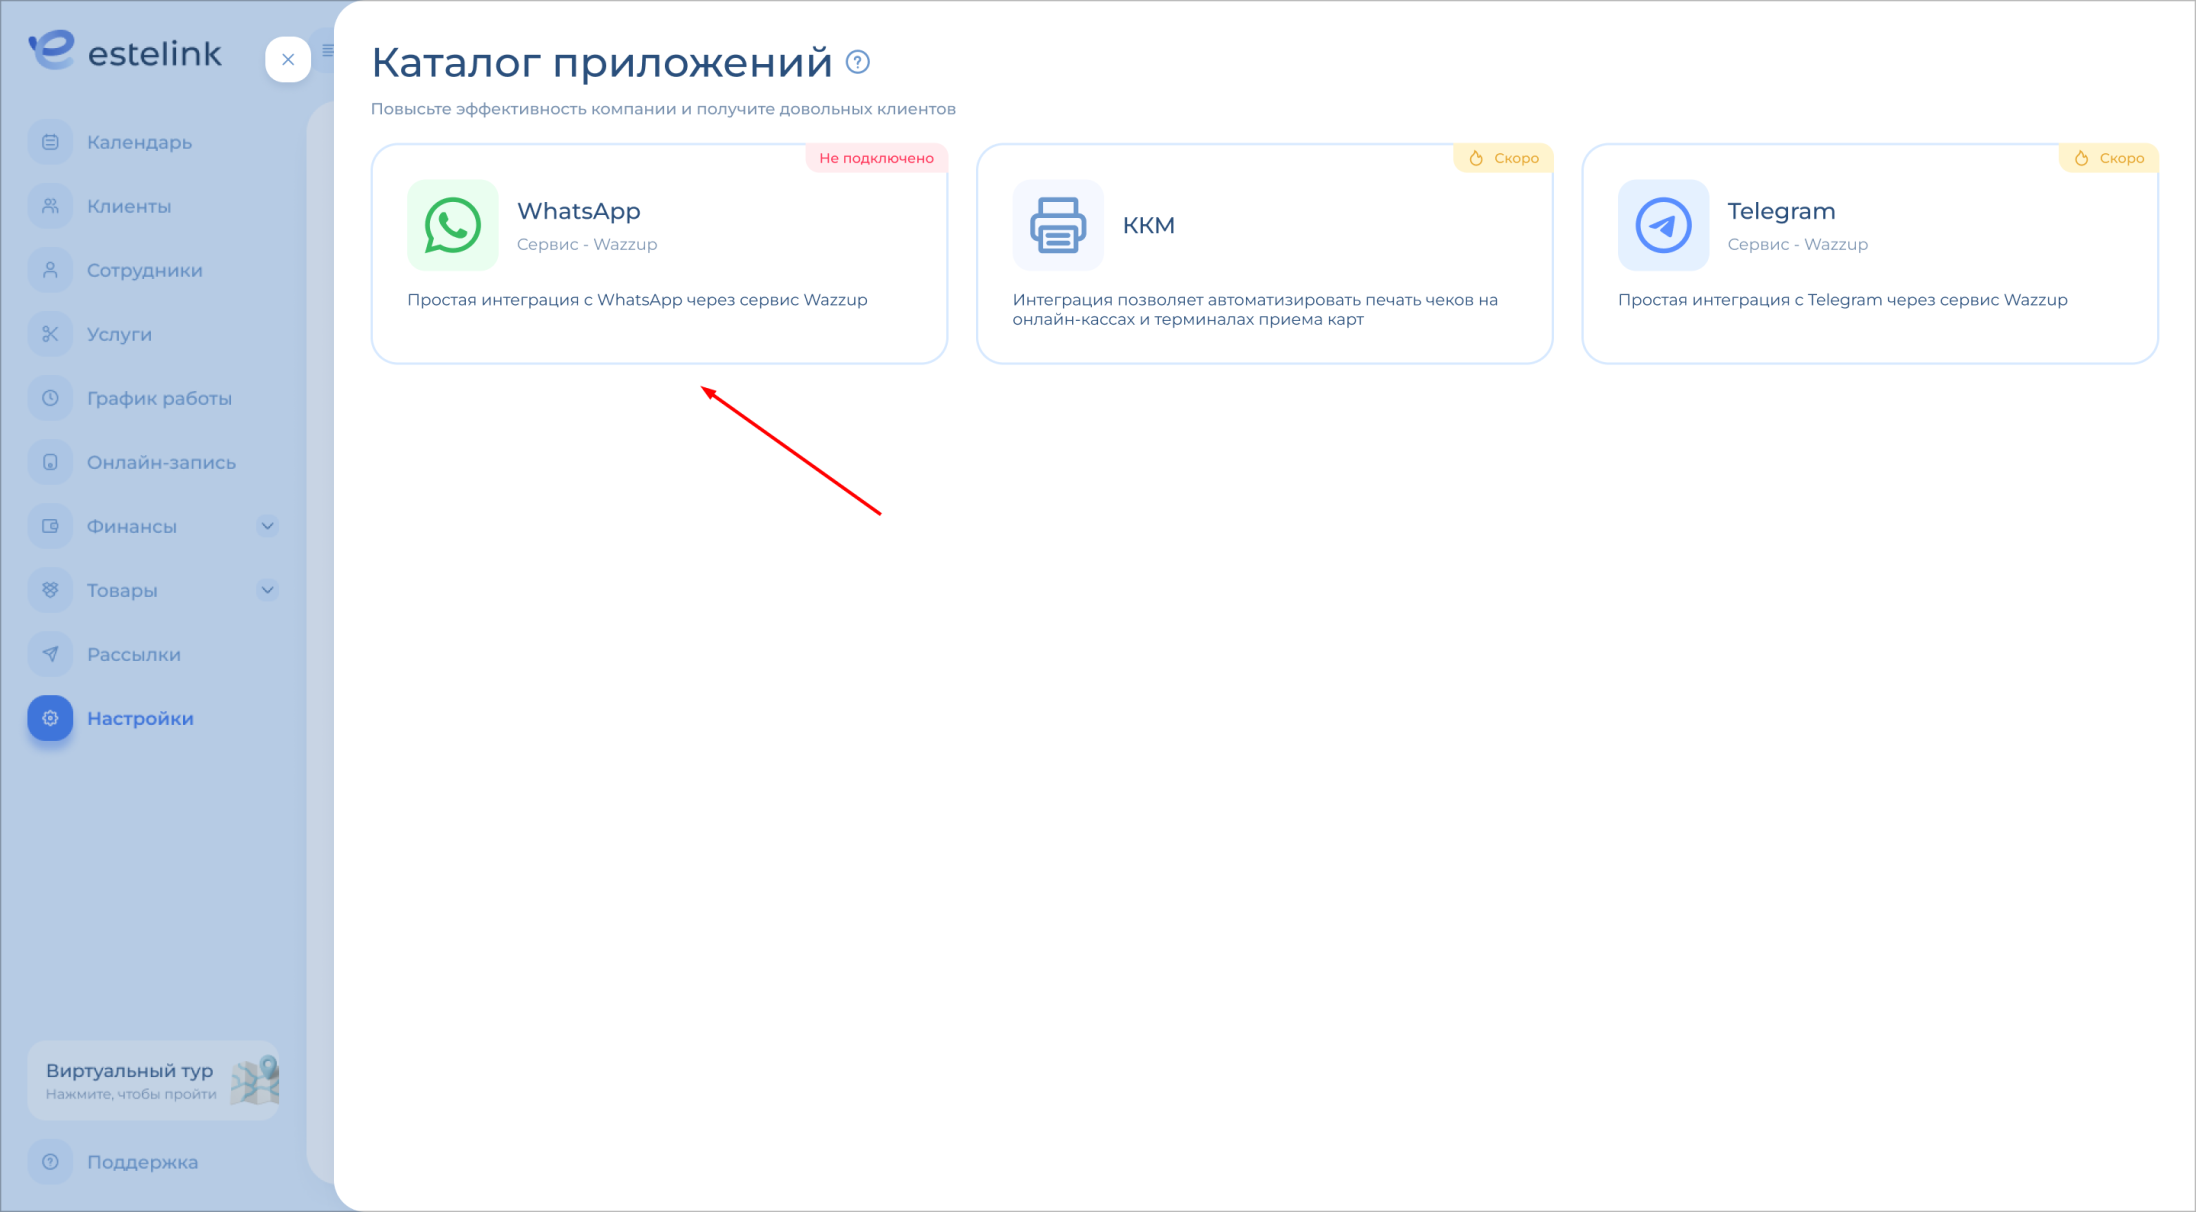
Task: Click the estelink logo
Action: coord(125,51)
